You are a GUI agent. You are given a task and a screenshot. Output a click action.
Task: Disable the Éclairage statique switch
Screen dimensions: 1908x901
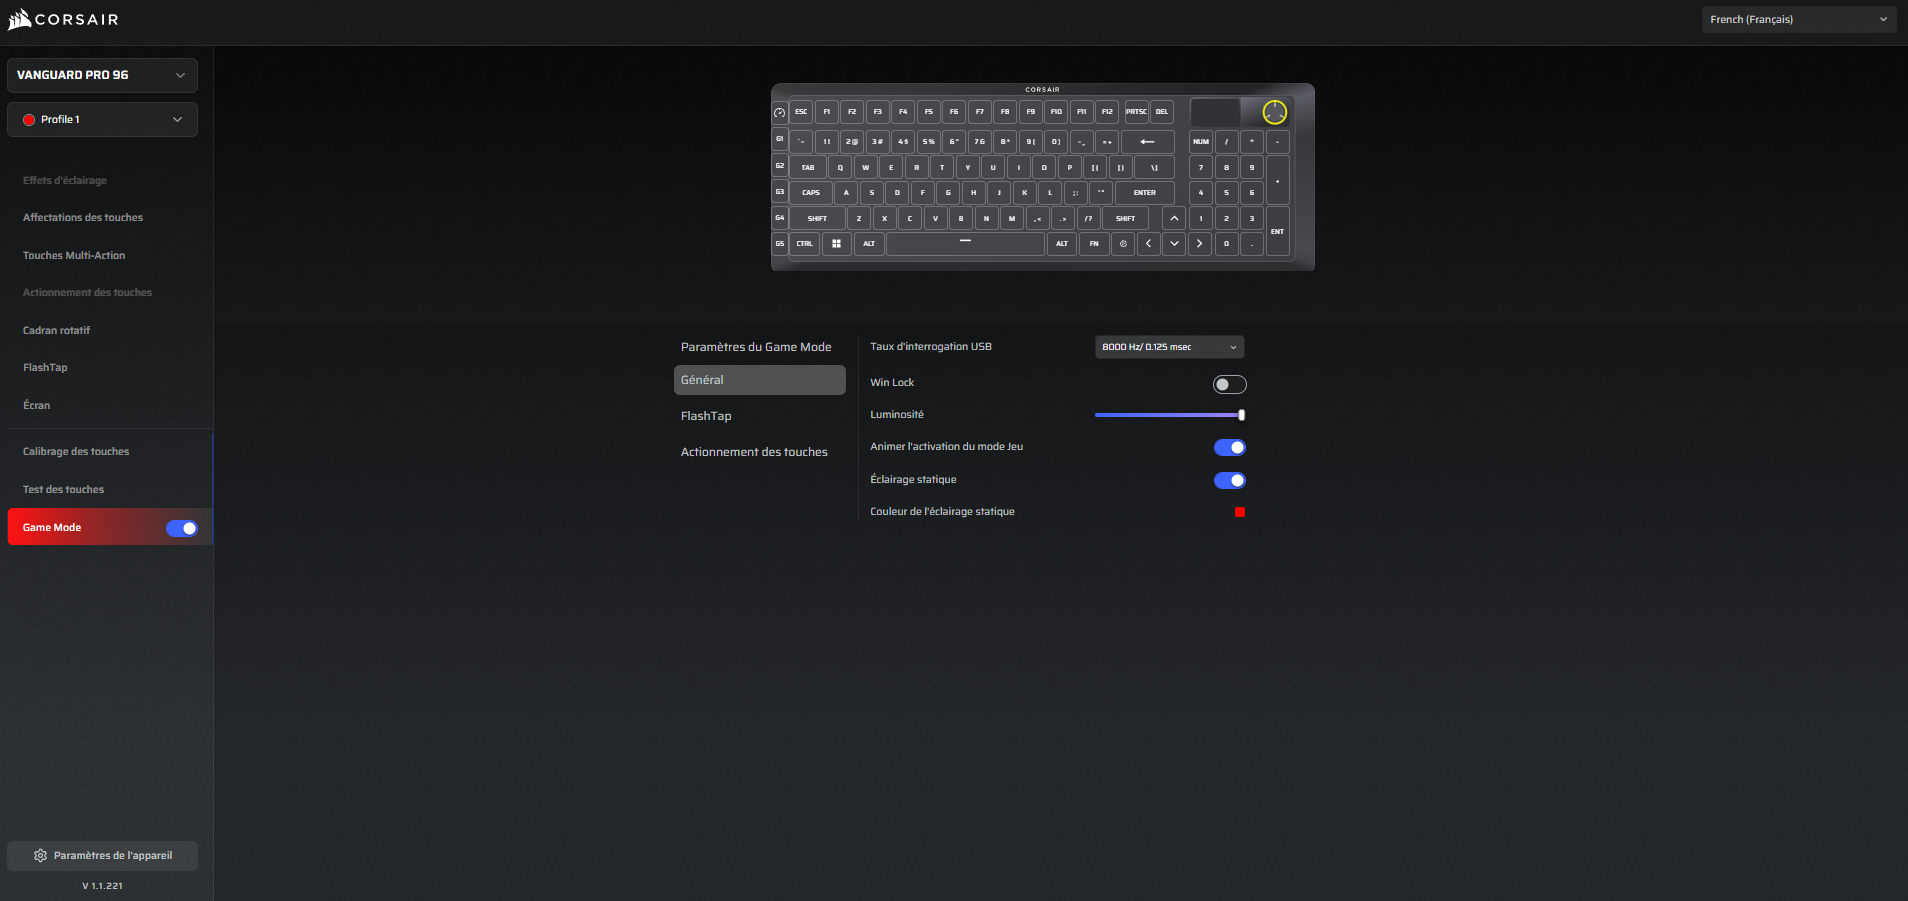[x=1229, y=481]
